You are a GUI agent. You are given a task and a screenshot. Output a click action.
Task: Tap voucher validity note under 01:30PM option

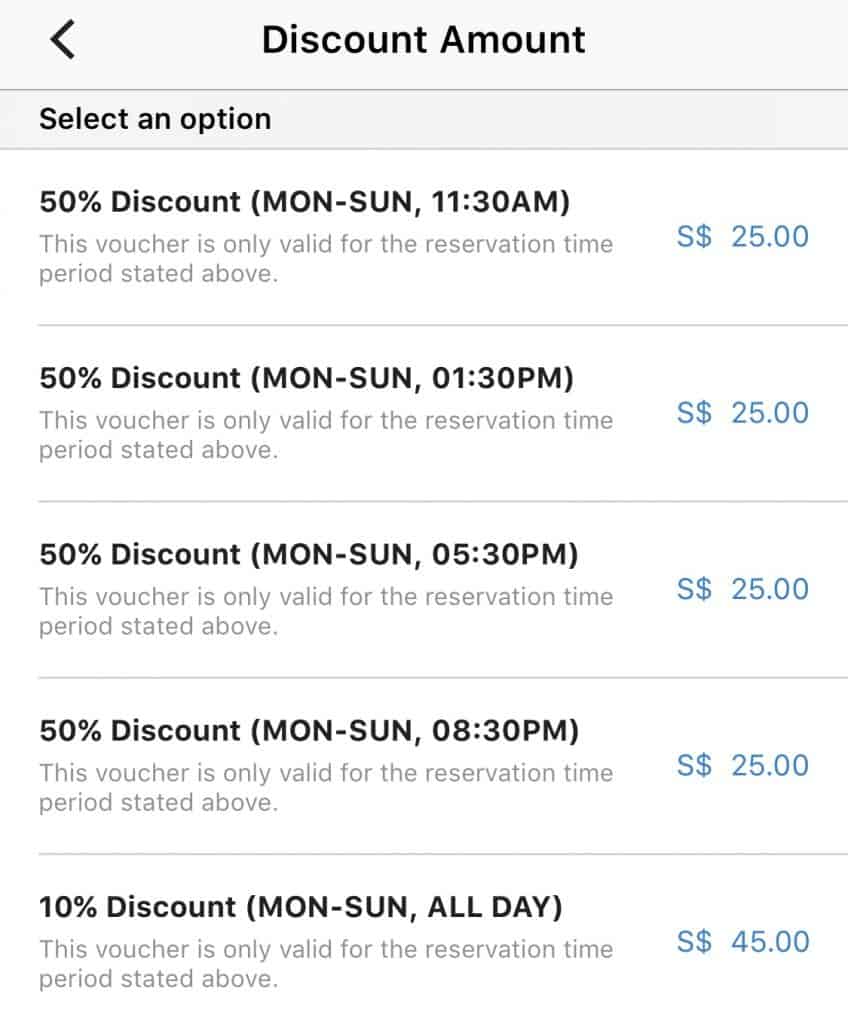pyautogui.click(x=326, y=435)
